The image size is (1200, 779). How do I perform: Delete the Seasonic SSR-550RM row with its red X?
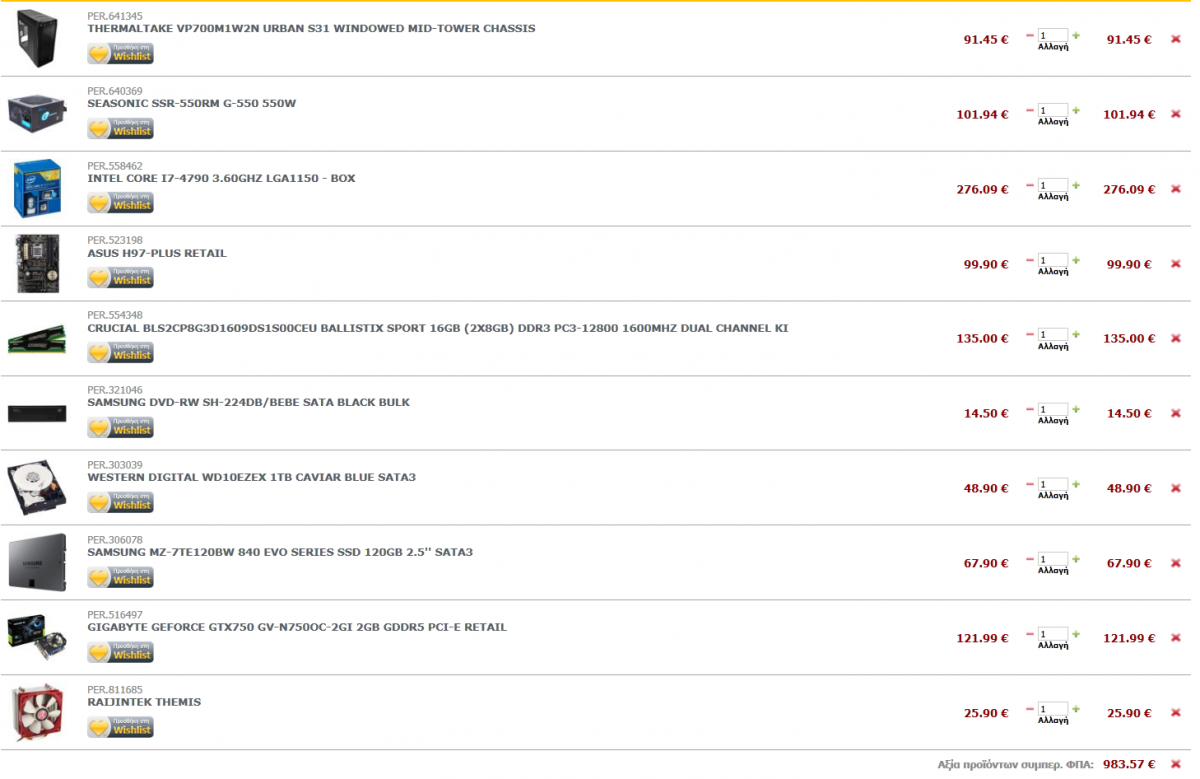pos(1176,114)
